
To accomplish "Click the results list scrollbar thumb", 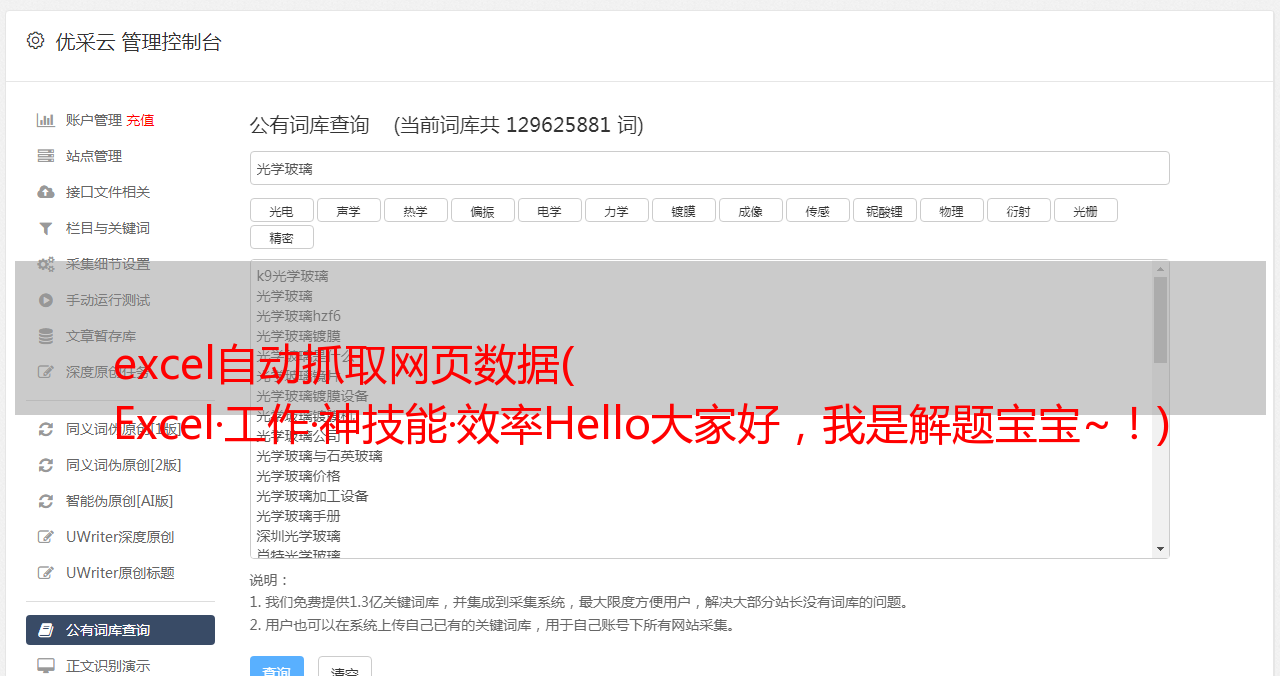I will click(x=1160, y=319).
